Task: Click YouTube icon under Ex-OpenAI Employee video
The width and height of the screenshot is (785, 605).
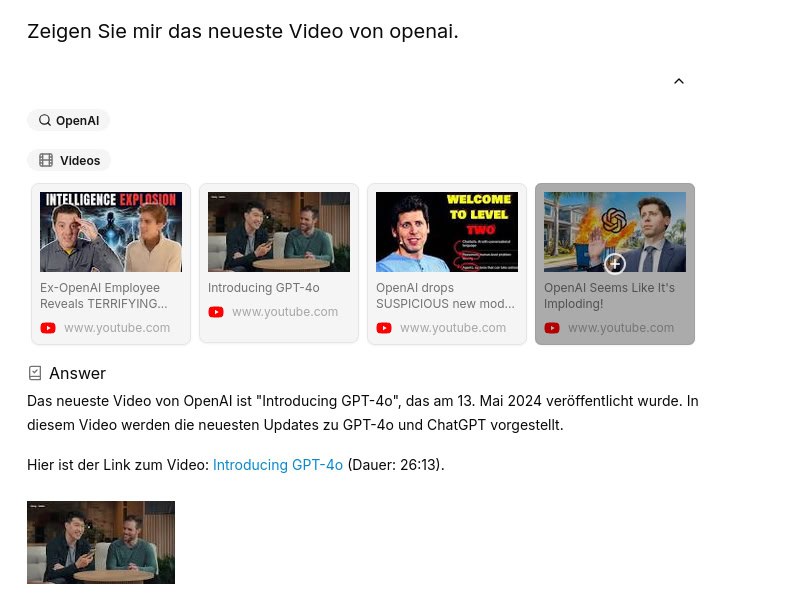Action: [x=48, y=328]
